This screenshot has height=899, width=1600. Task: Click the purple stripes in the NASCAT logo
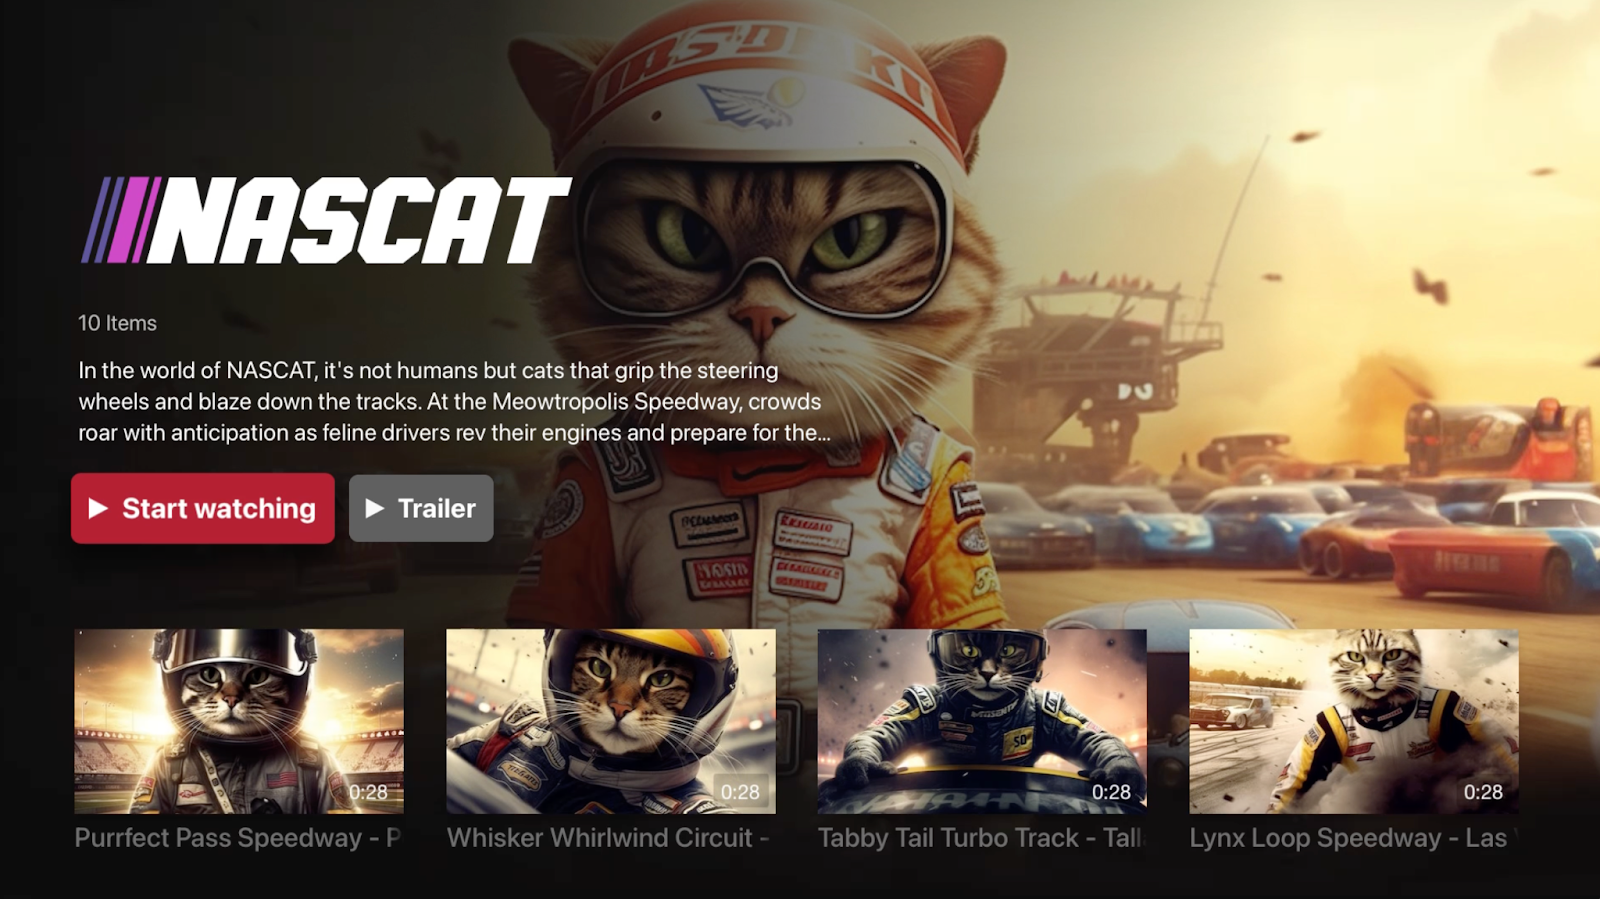click(x=120, y=220)
